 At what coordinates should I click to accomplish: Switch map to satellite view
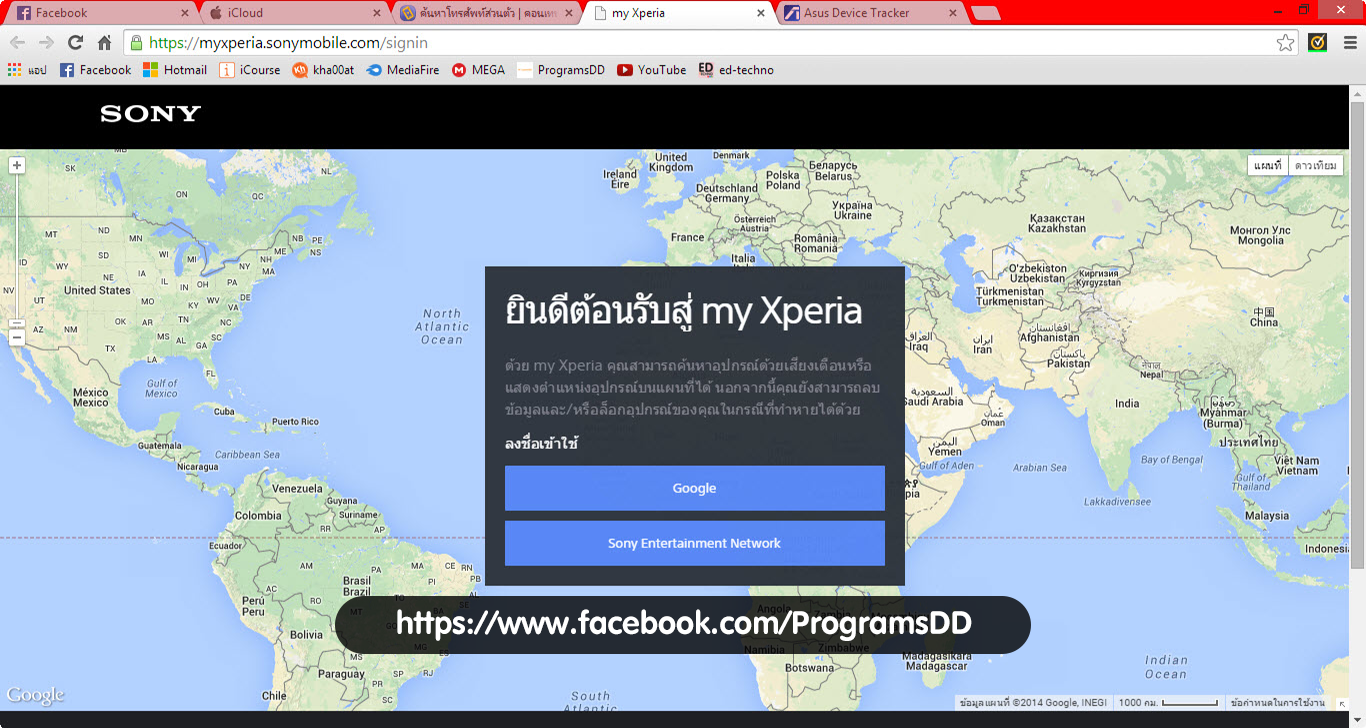pos(1315,165)
